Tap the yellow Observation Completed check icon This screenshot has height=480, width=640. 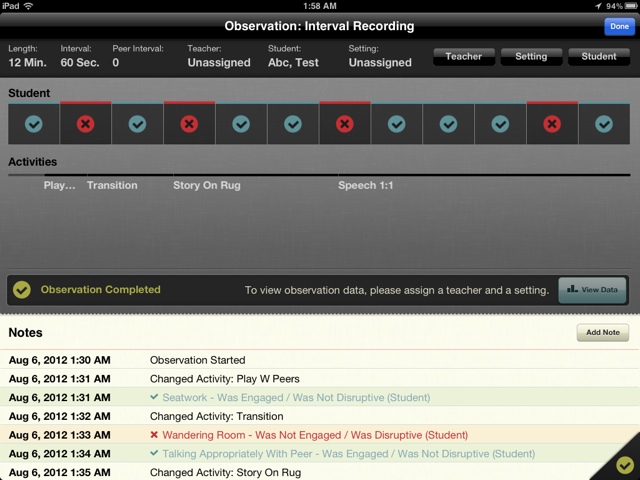point(22,290)
